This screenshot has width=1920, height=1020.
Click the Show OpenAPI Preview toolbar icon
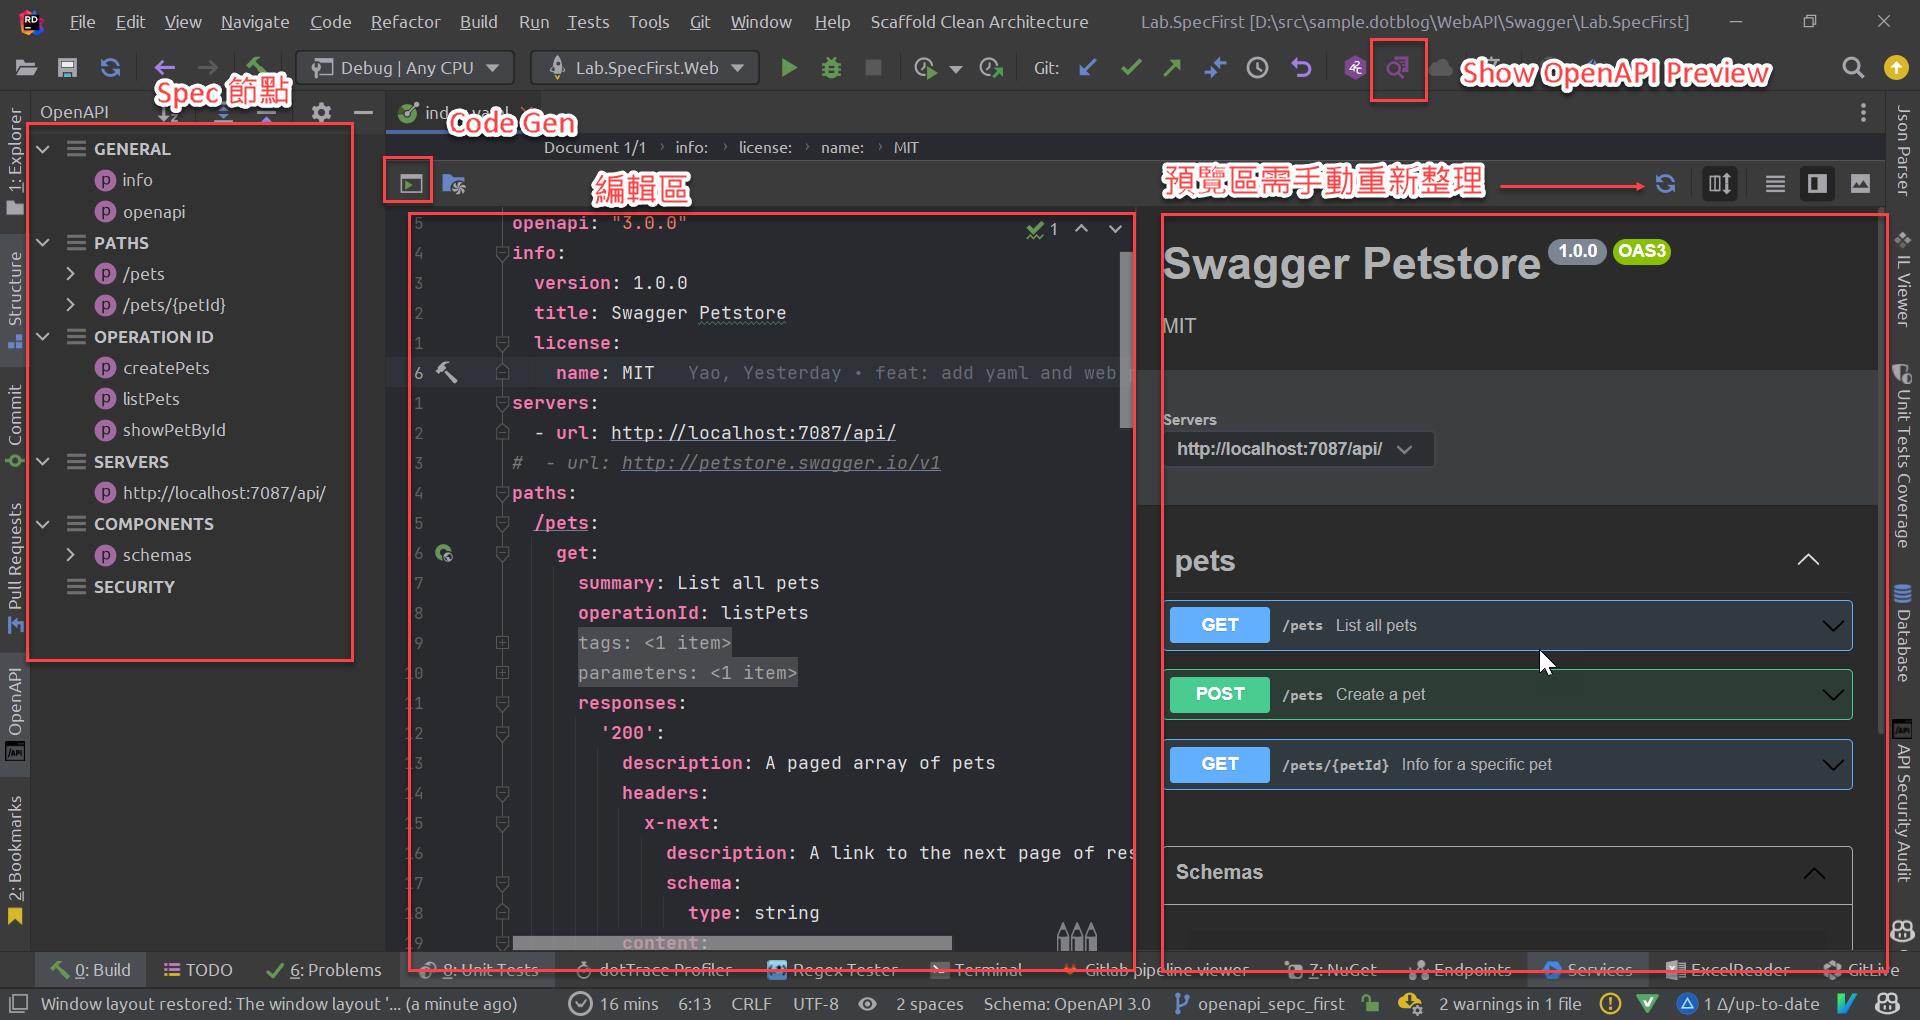1396,68
